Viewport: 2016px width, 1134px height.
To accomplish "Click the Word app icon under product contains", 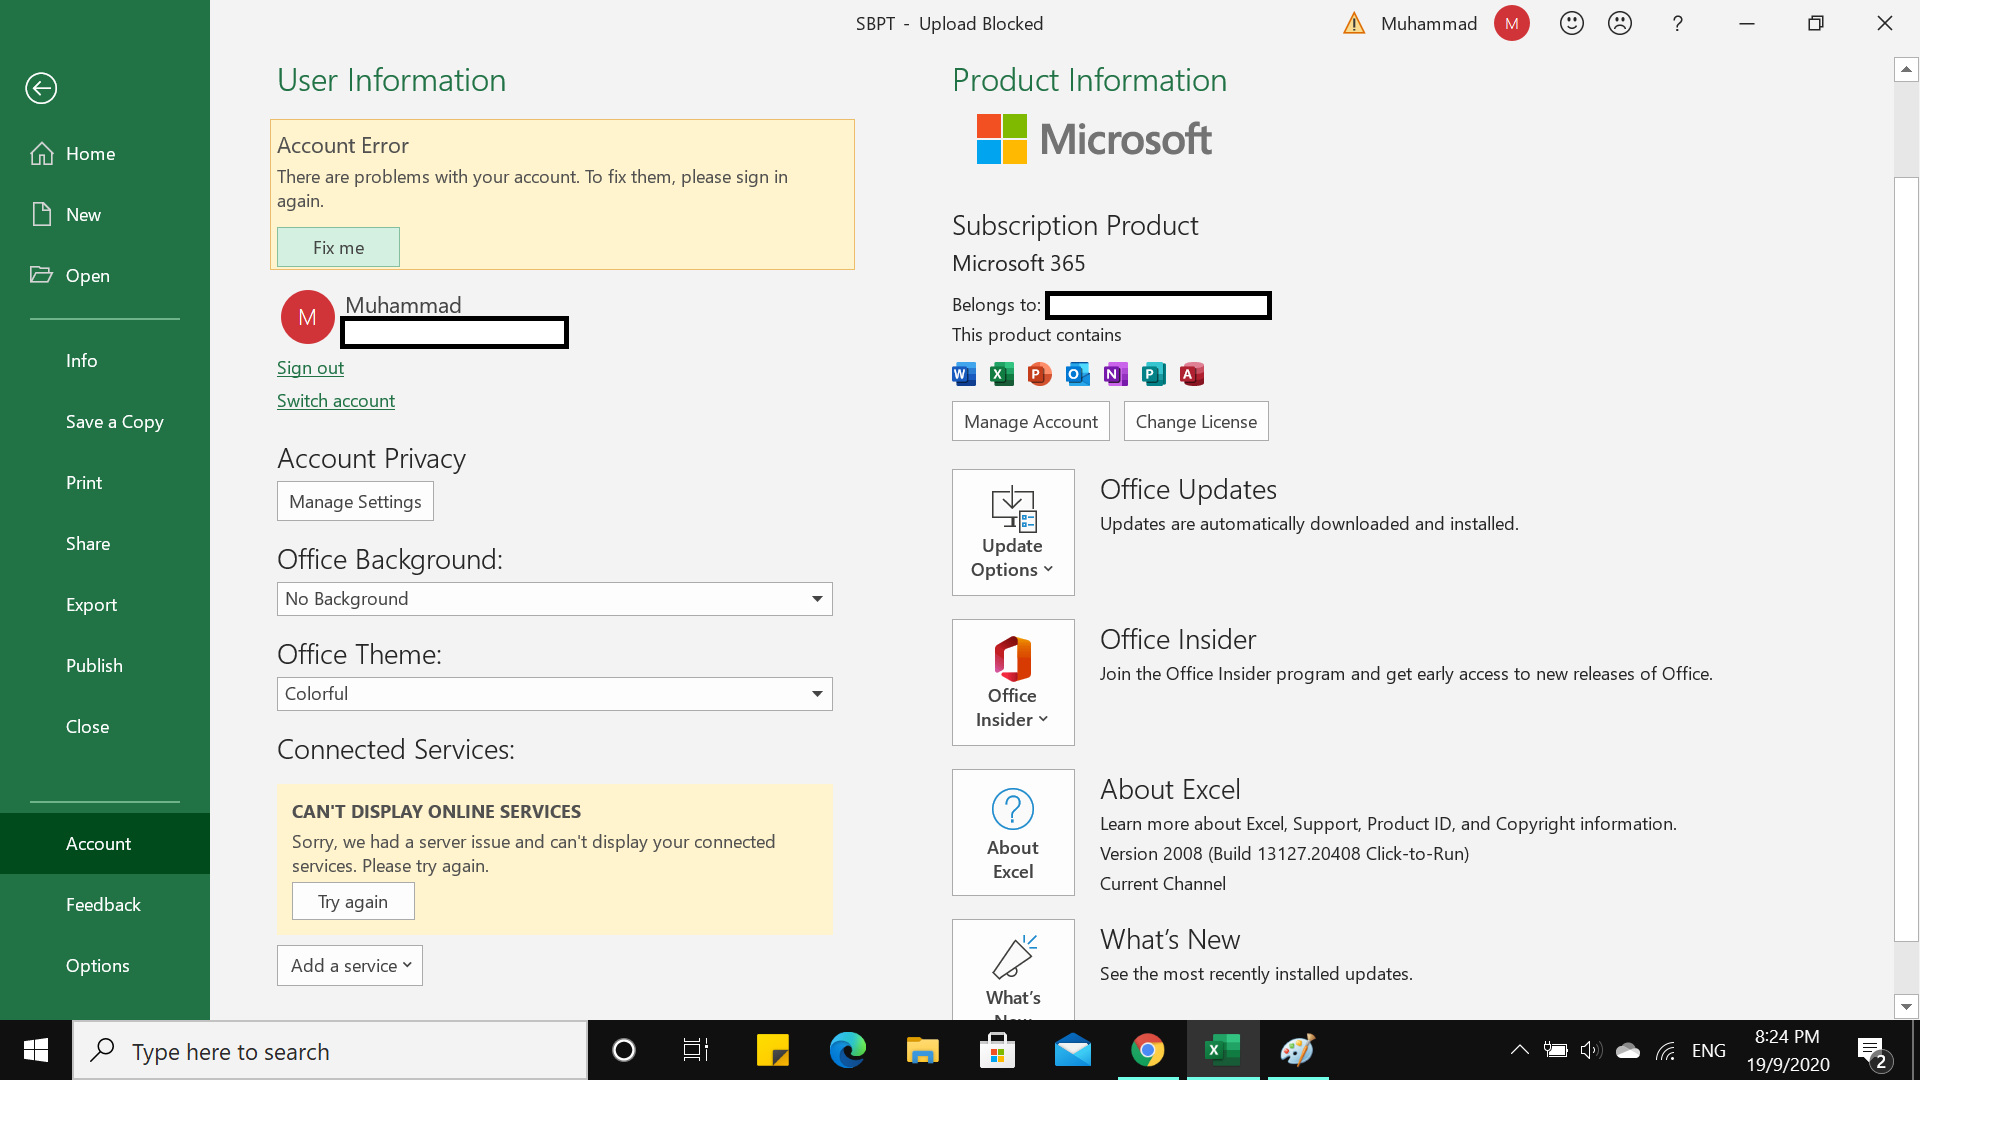I will (964, 374).
